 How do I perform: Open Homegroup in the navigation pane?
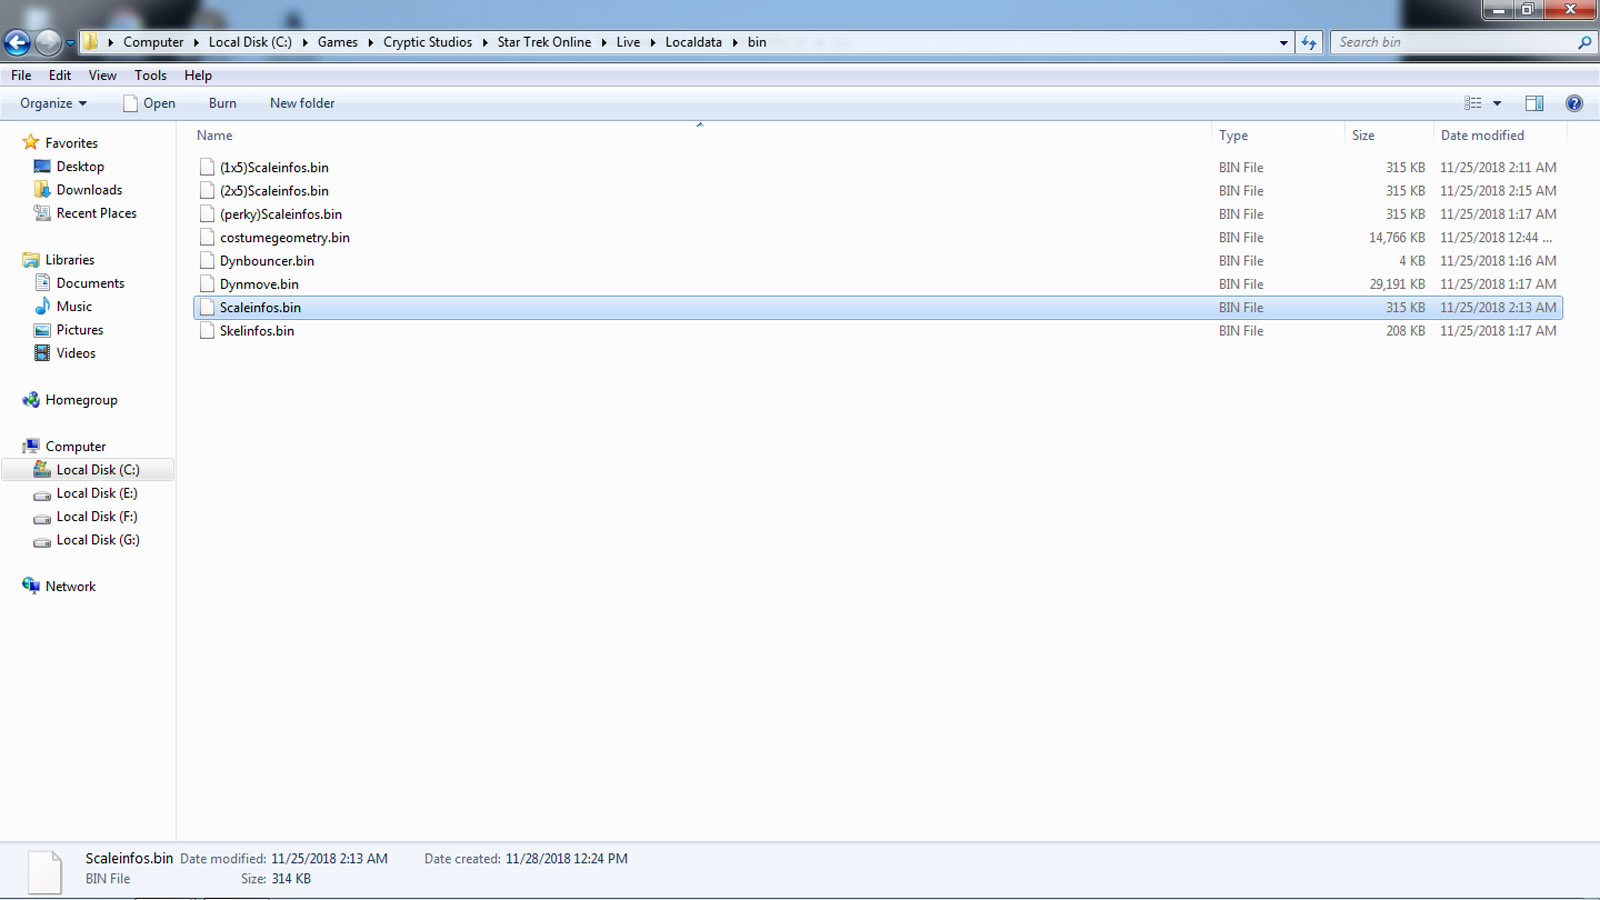tap(81, 400)
